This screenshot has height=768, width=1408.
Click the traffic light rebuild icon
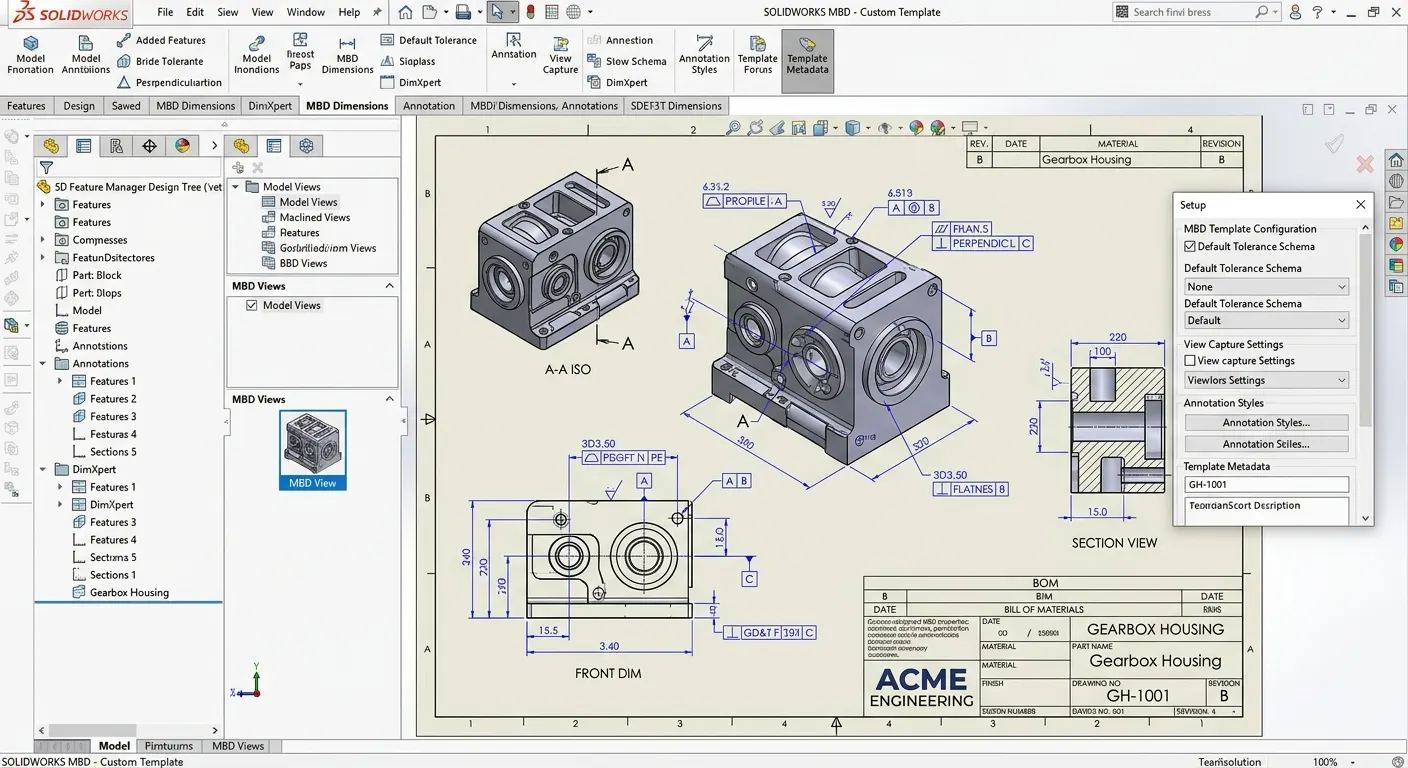click(x=530, y=12)
